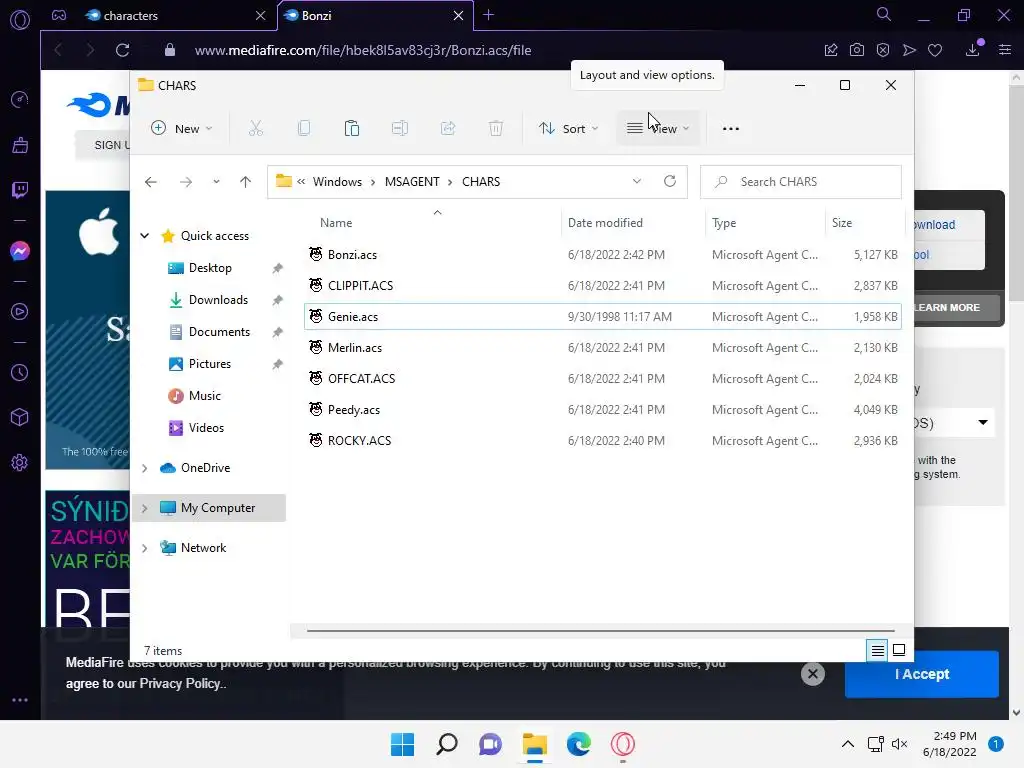
Task: Open Twitch in Opera sidebar
Action: [x=20, y=190]
